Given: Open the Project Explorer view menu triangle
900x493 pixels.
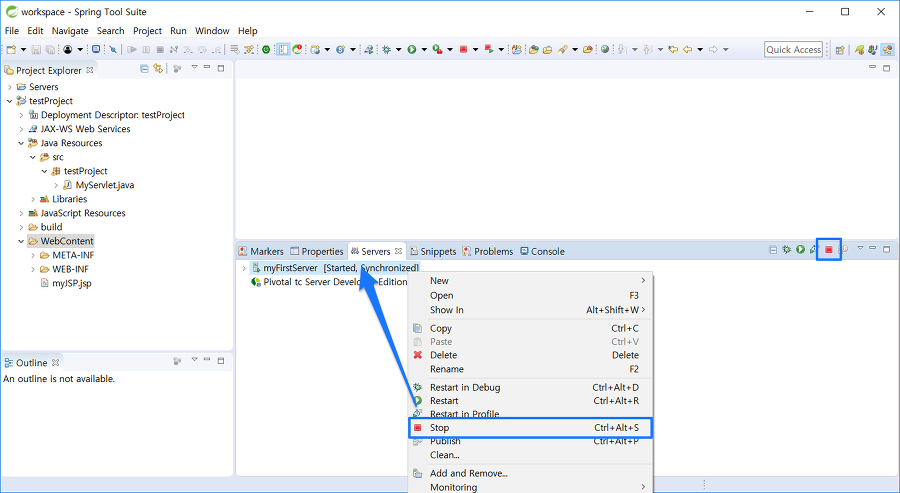Looking at the screenshot, I should 194,68.
